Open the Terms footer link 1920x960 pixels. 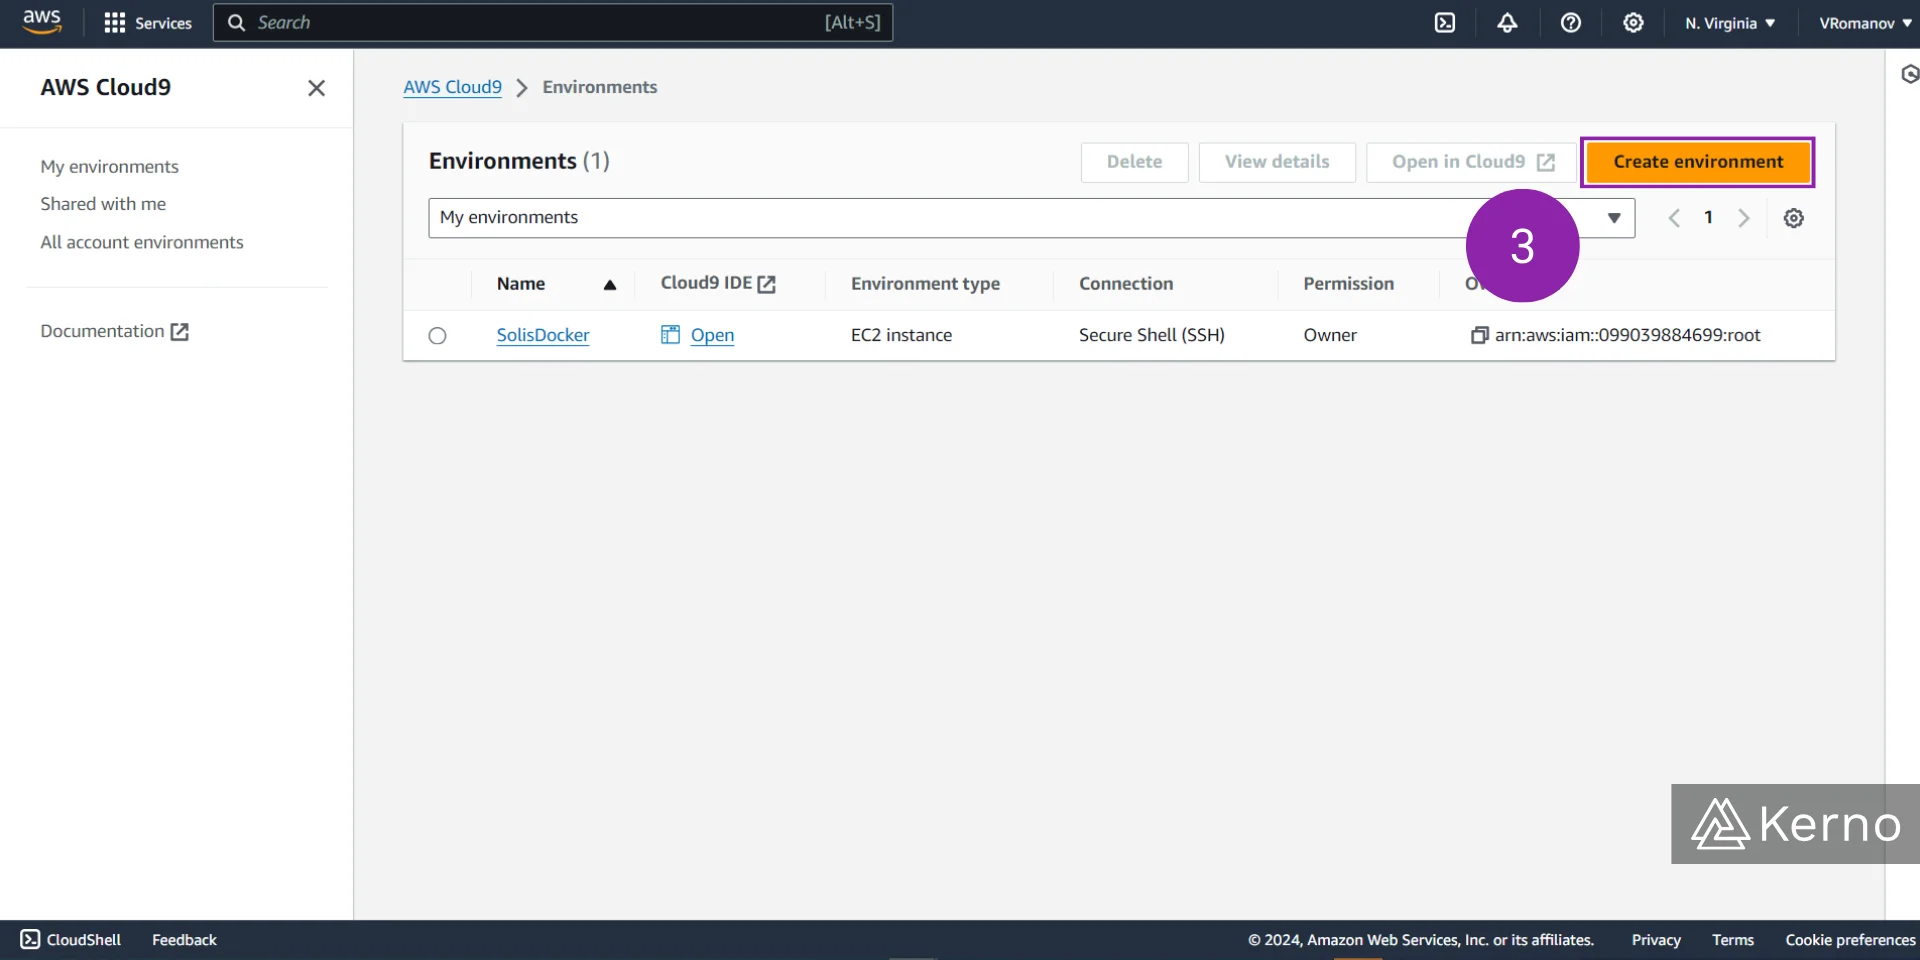point(1733,940)
